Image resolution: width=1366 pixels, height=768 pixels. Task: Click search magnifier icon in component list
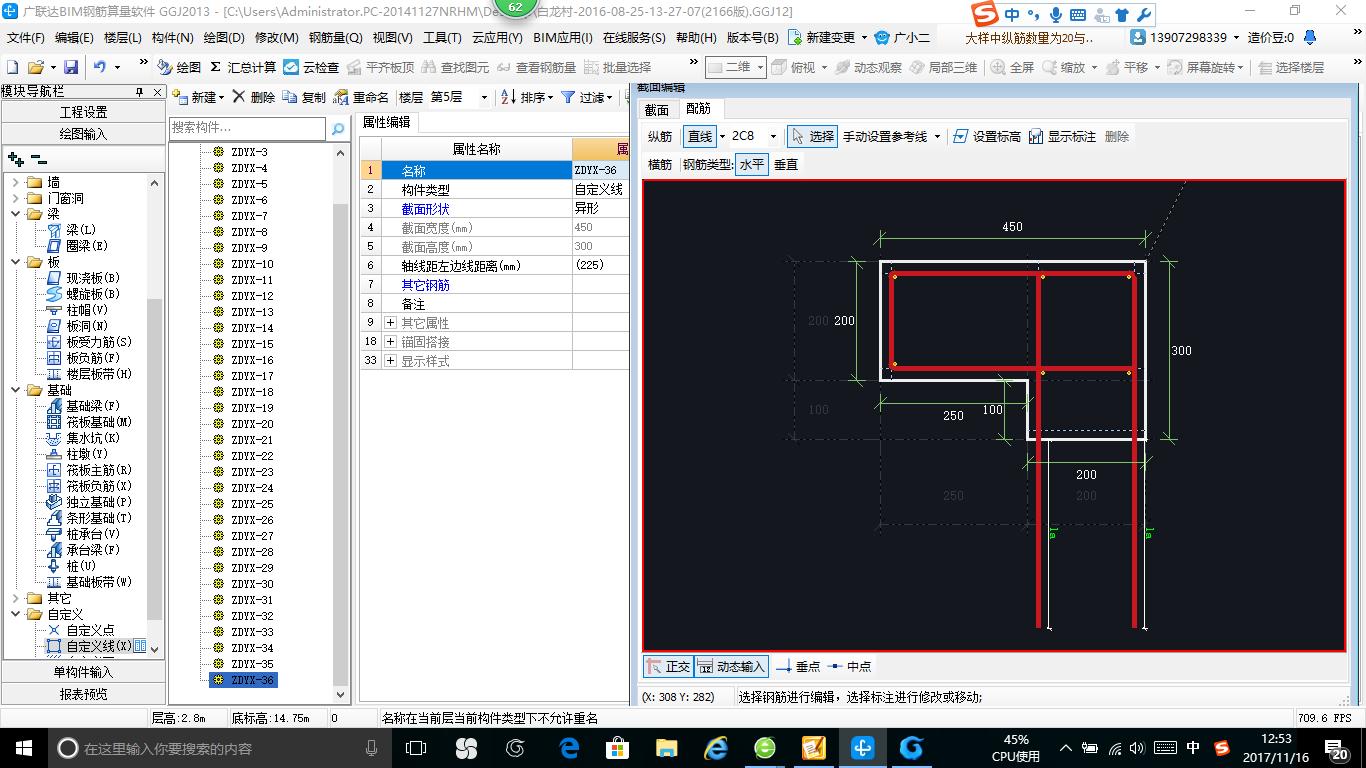click(x=338, y=128)
